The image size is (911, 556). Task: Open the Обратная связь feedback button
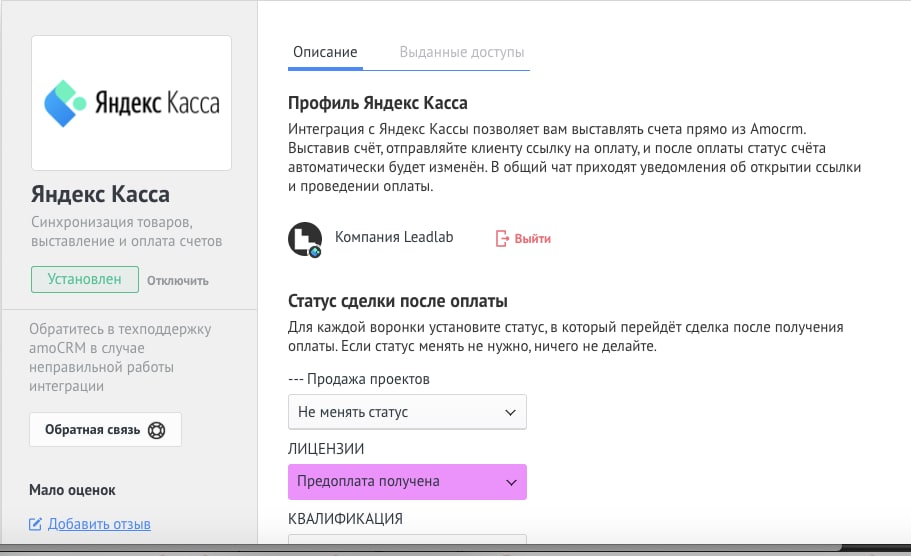coord(105,430)
